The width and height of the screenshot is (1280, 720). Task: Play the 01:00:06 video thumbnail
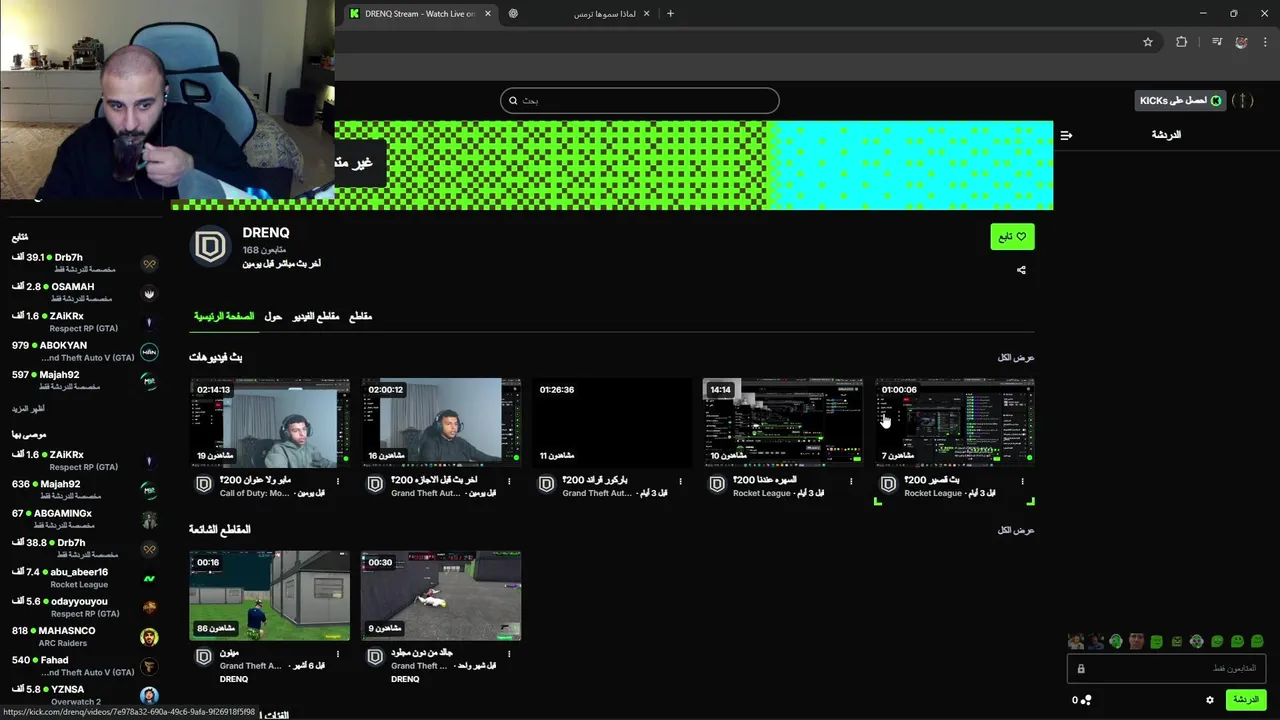pos(955,422)
